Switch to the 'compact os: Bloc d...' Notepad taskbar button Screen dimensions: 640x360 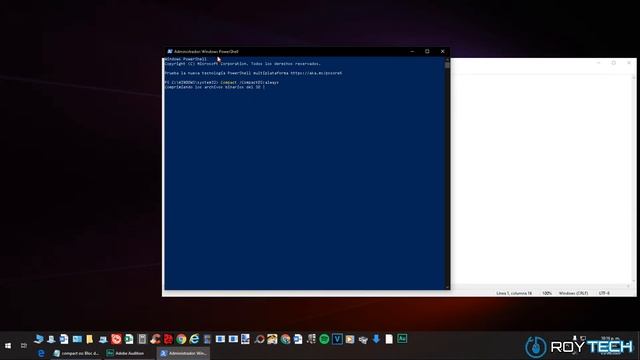pos(76,353)
